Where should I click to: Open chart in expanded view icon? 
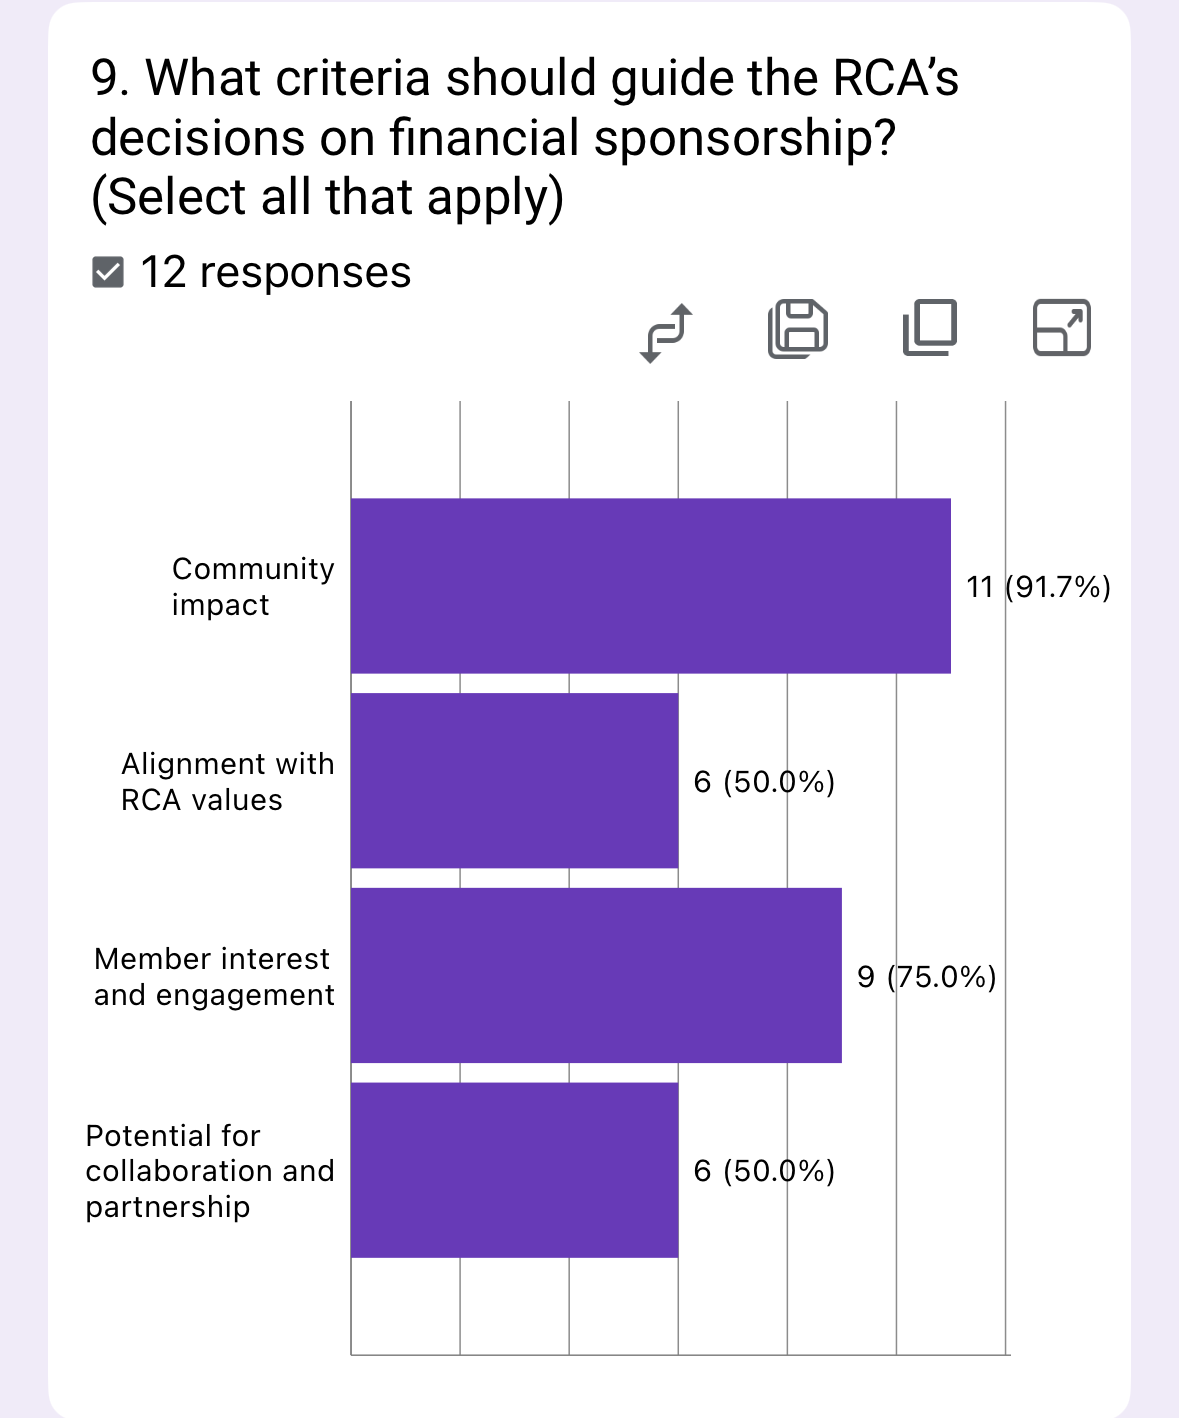click(x=1061, y=328)
